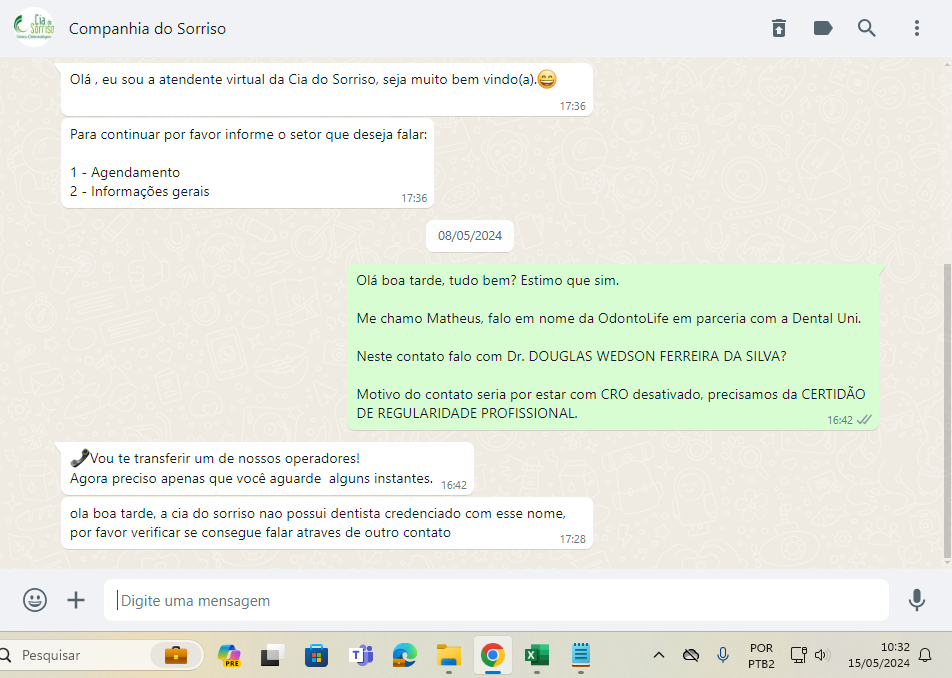Click the blue microphone tray icon
The height and width of the screenshot is (678, 952).
pyautogui.click(x=722, y=654)
